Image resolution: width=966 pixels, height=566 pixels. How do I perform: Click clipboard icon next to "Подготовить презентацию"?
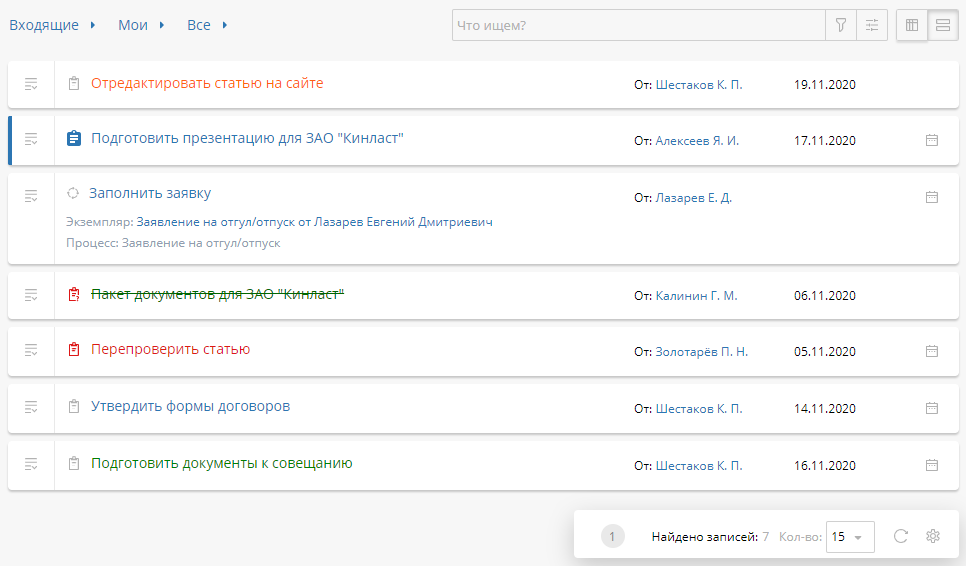tap(73, 139)
